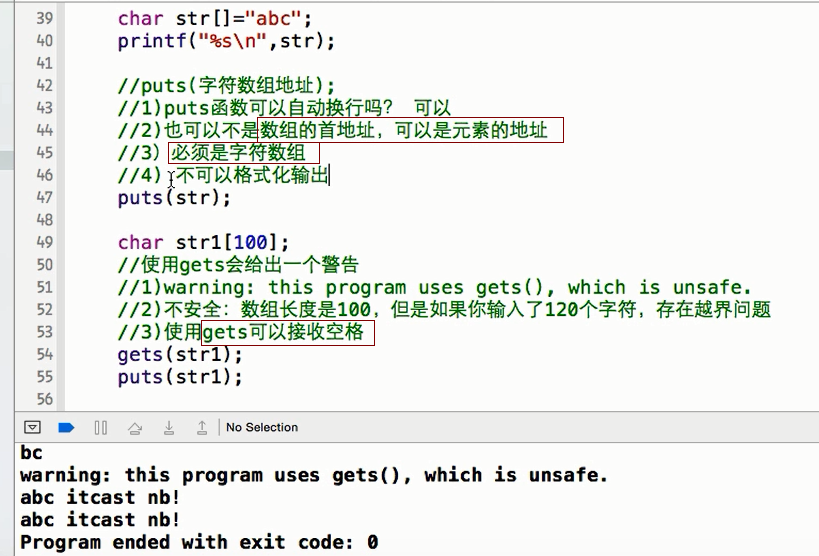Screen dimensions: 819x556
Task: Click the comment //puts(字符数组地址);
Action: 226,85
